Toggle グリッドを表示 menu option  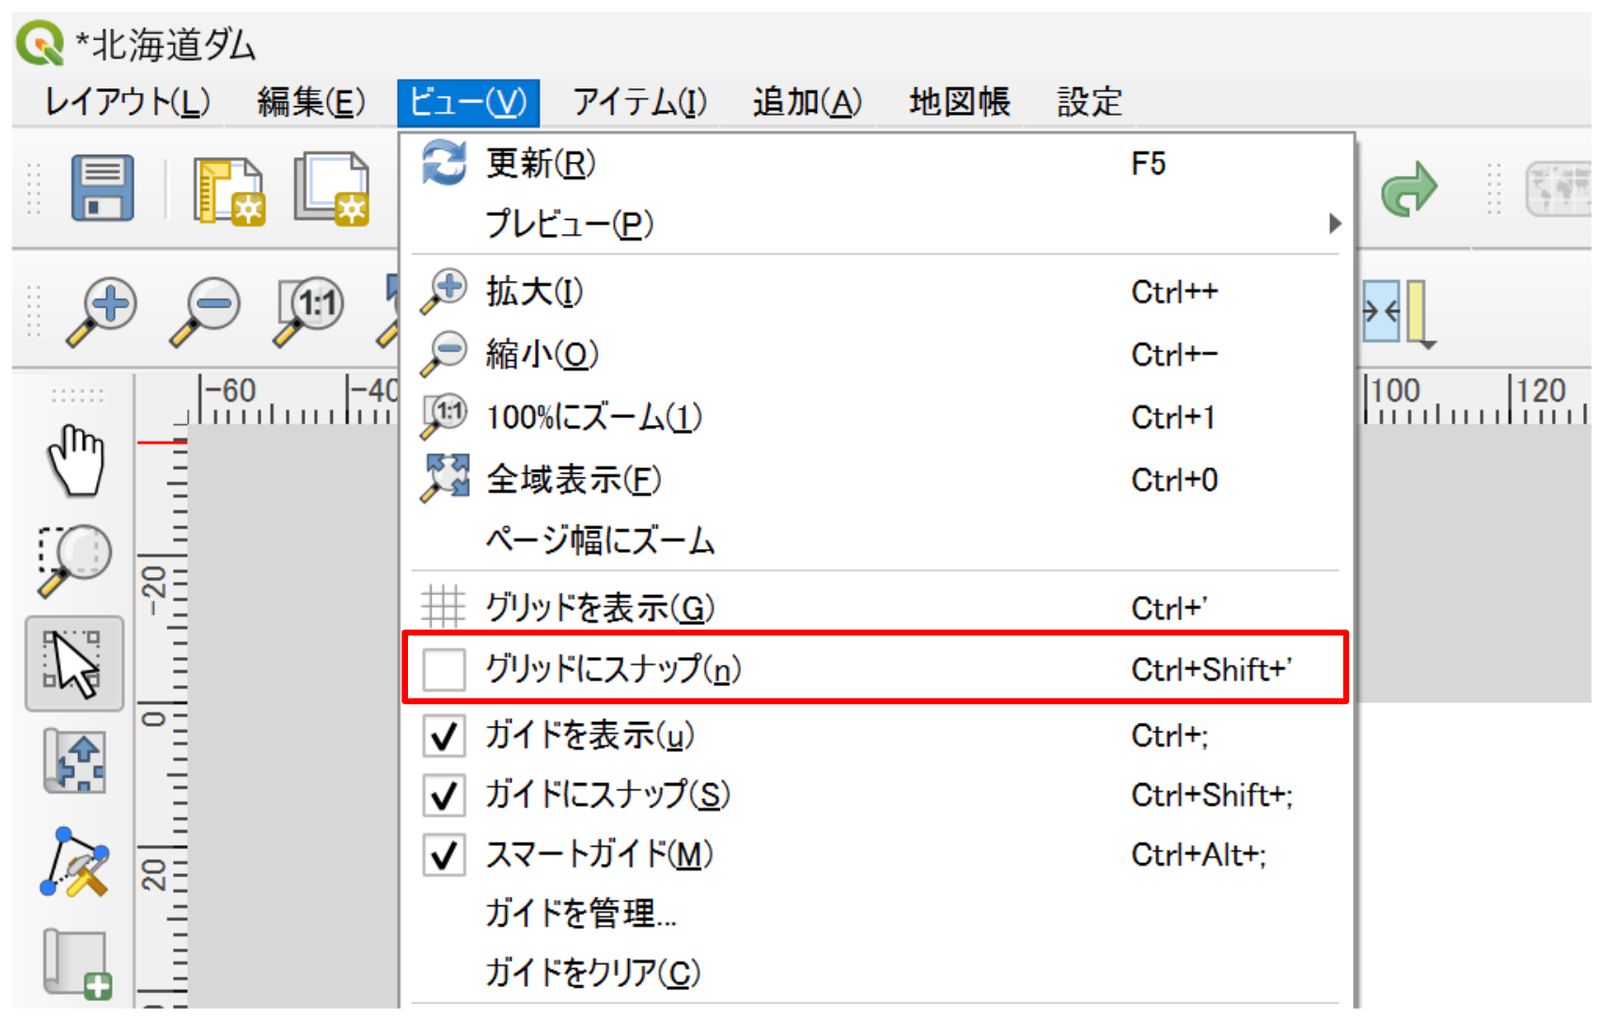874,607
